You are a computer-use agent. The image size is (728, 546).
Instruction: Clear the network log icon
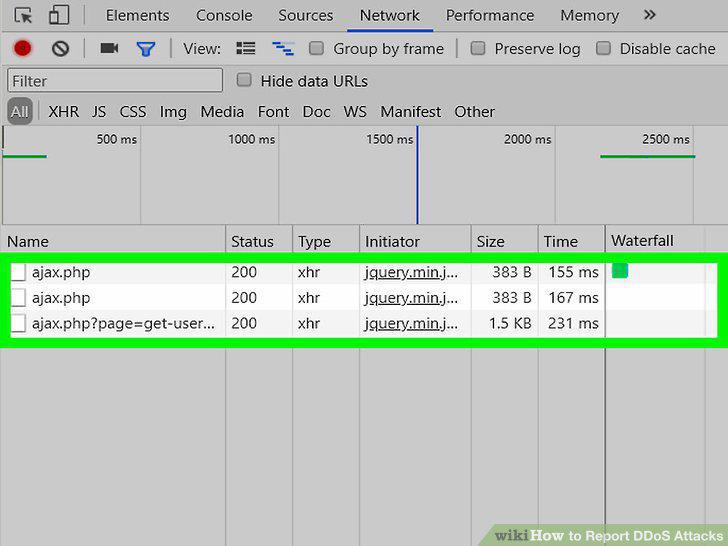60,48
